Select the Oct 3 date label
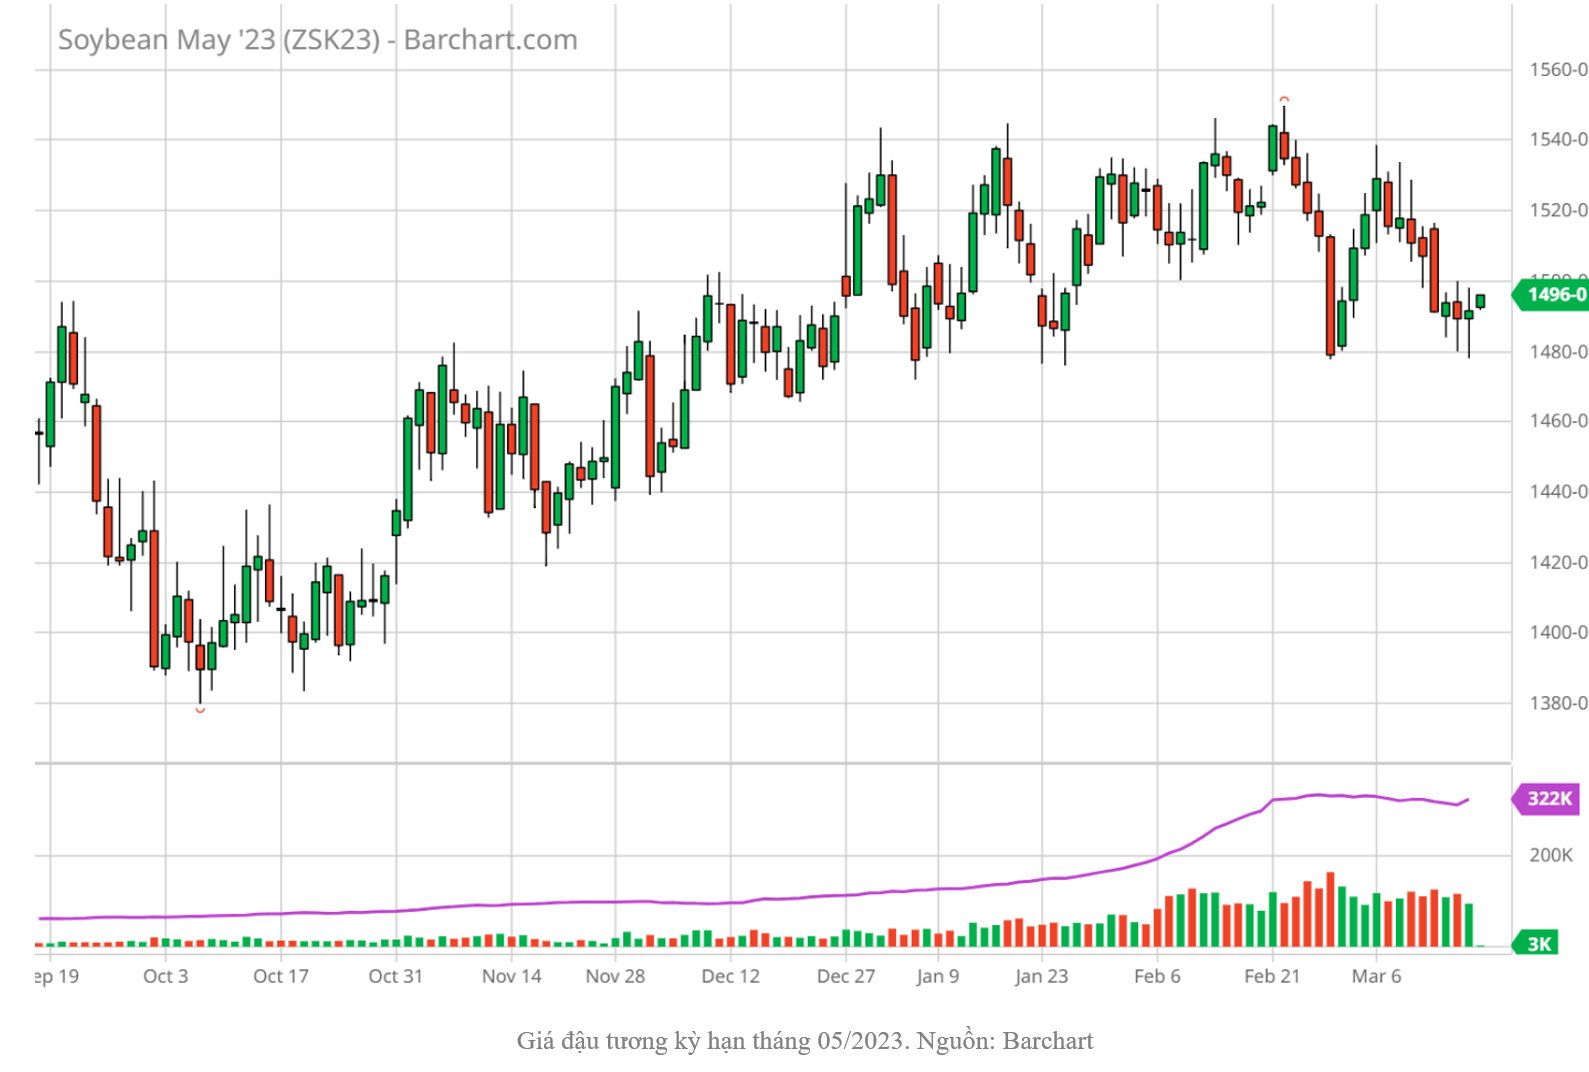The height and width of the screenshot is (1072, 1589). point(165,976)
